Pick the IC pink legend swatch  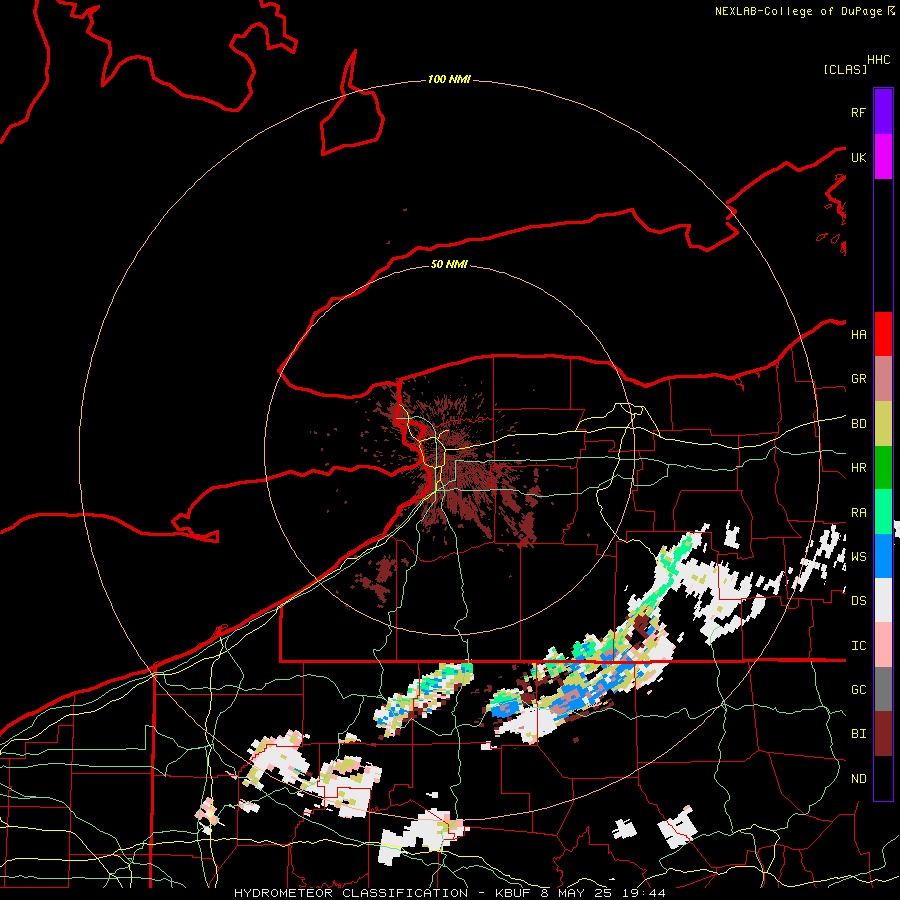pyautogui.click(x=883, y=645)
